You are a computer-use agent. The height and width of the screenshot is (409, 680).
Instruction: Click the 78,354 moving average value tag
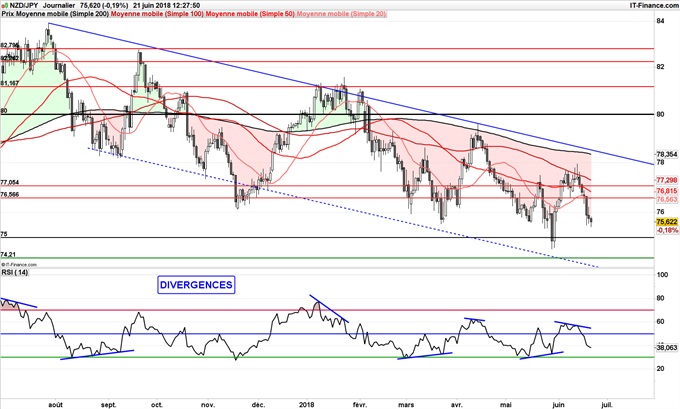coord(667,154)
